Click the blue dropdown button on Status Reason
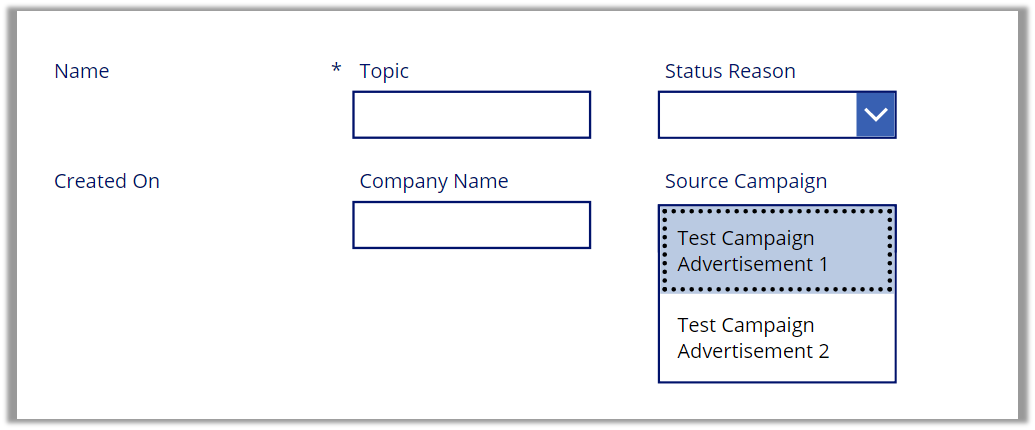 pos(876,115)
